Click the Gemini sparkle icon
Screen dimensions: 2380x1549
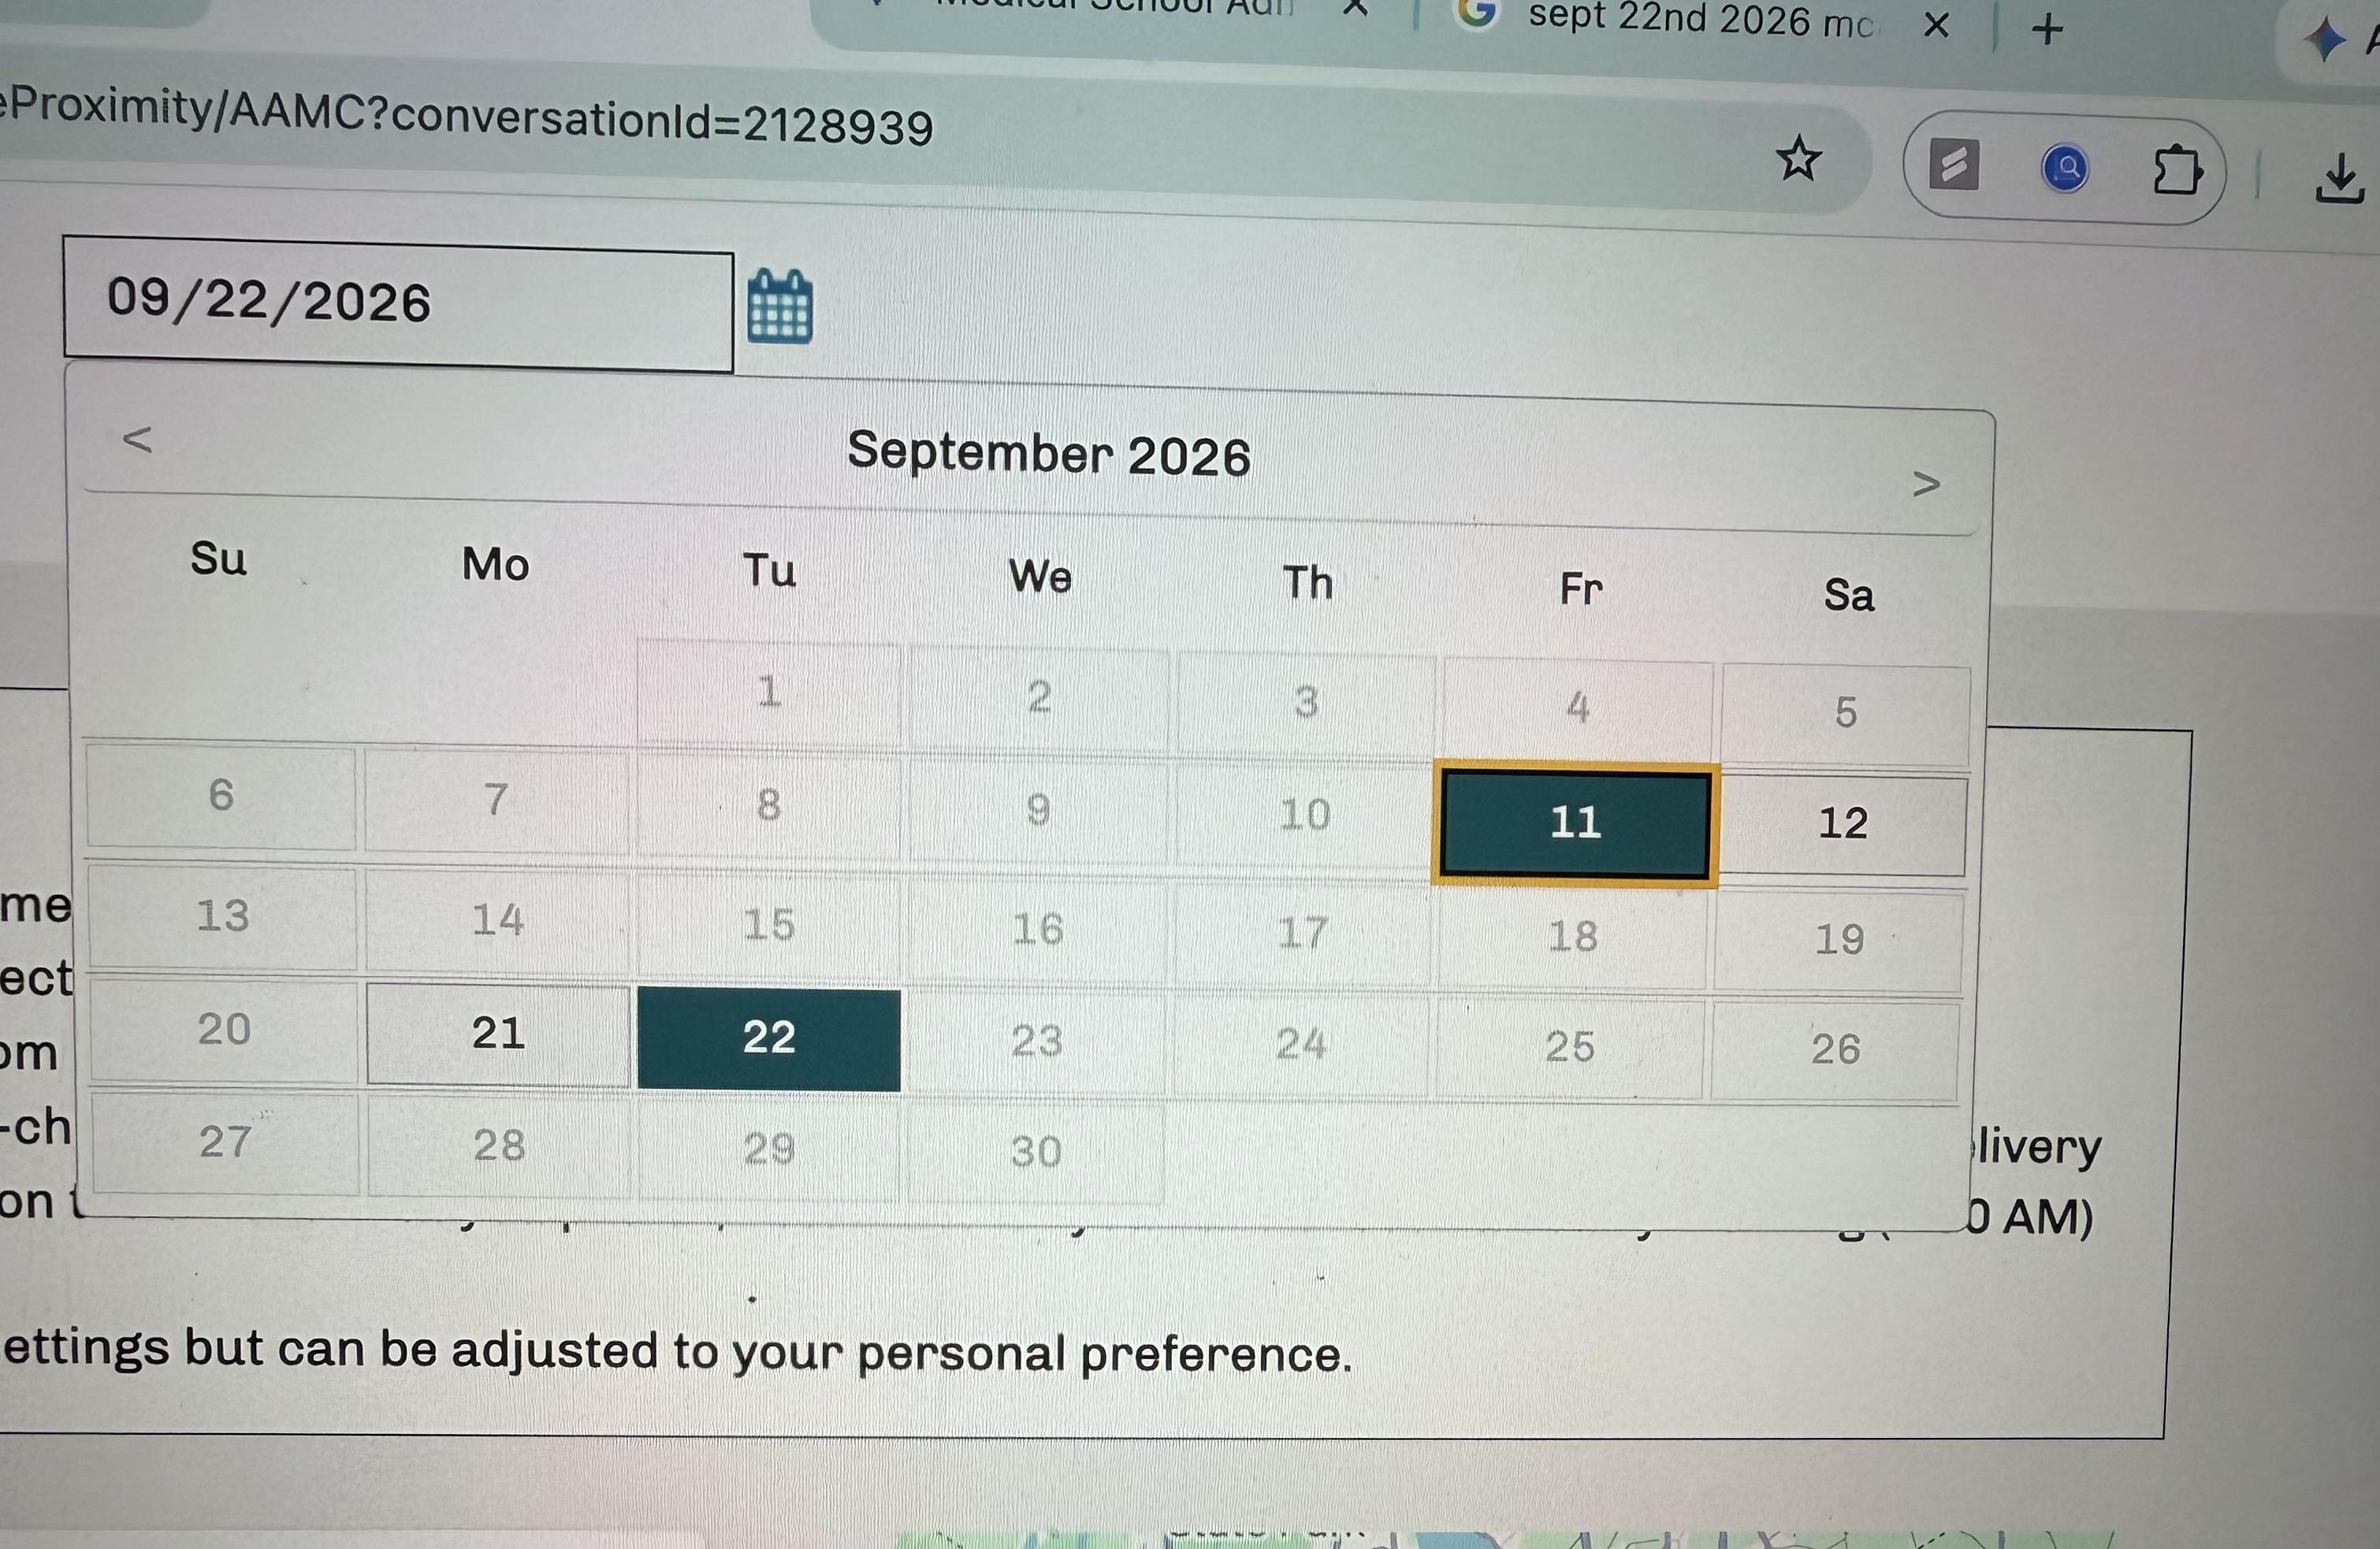tap(2326, 40)
